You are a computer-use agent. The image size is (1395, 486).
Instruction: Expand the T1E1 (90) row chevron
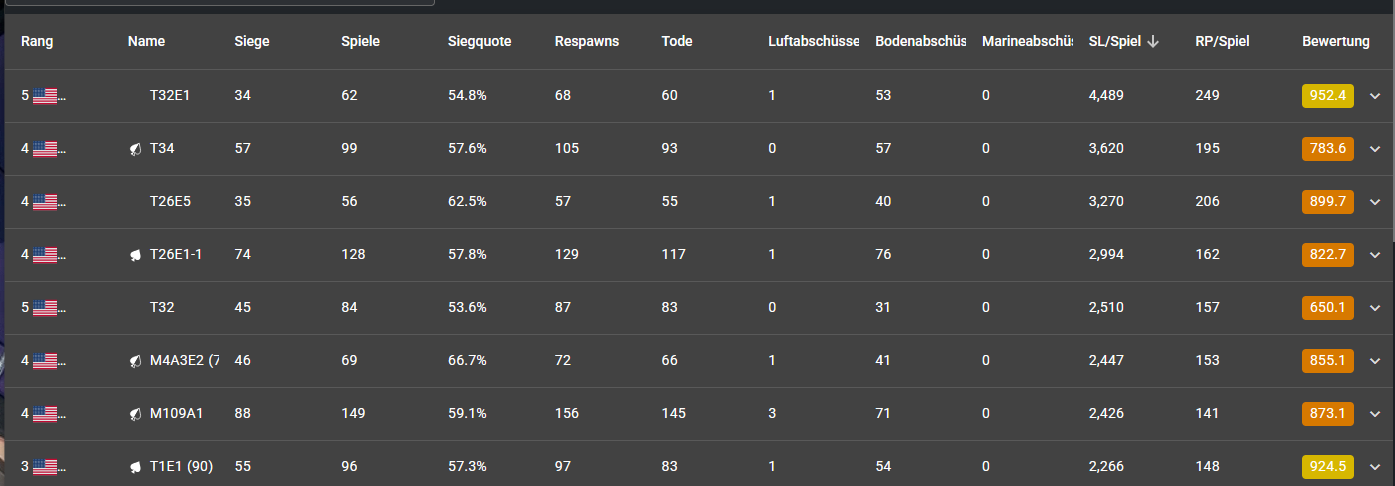coord(1375,467)
